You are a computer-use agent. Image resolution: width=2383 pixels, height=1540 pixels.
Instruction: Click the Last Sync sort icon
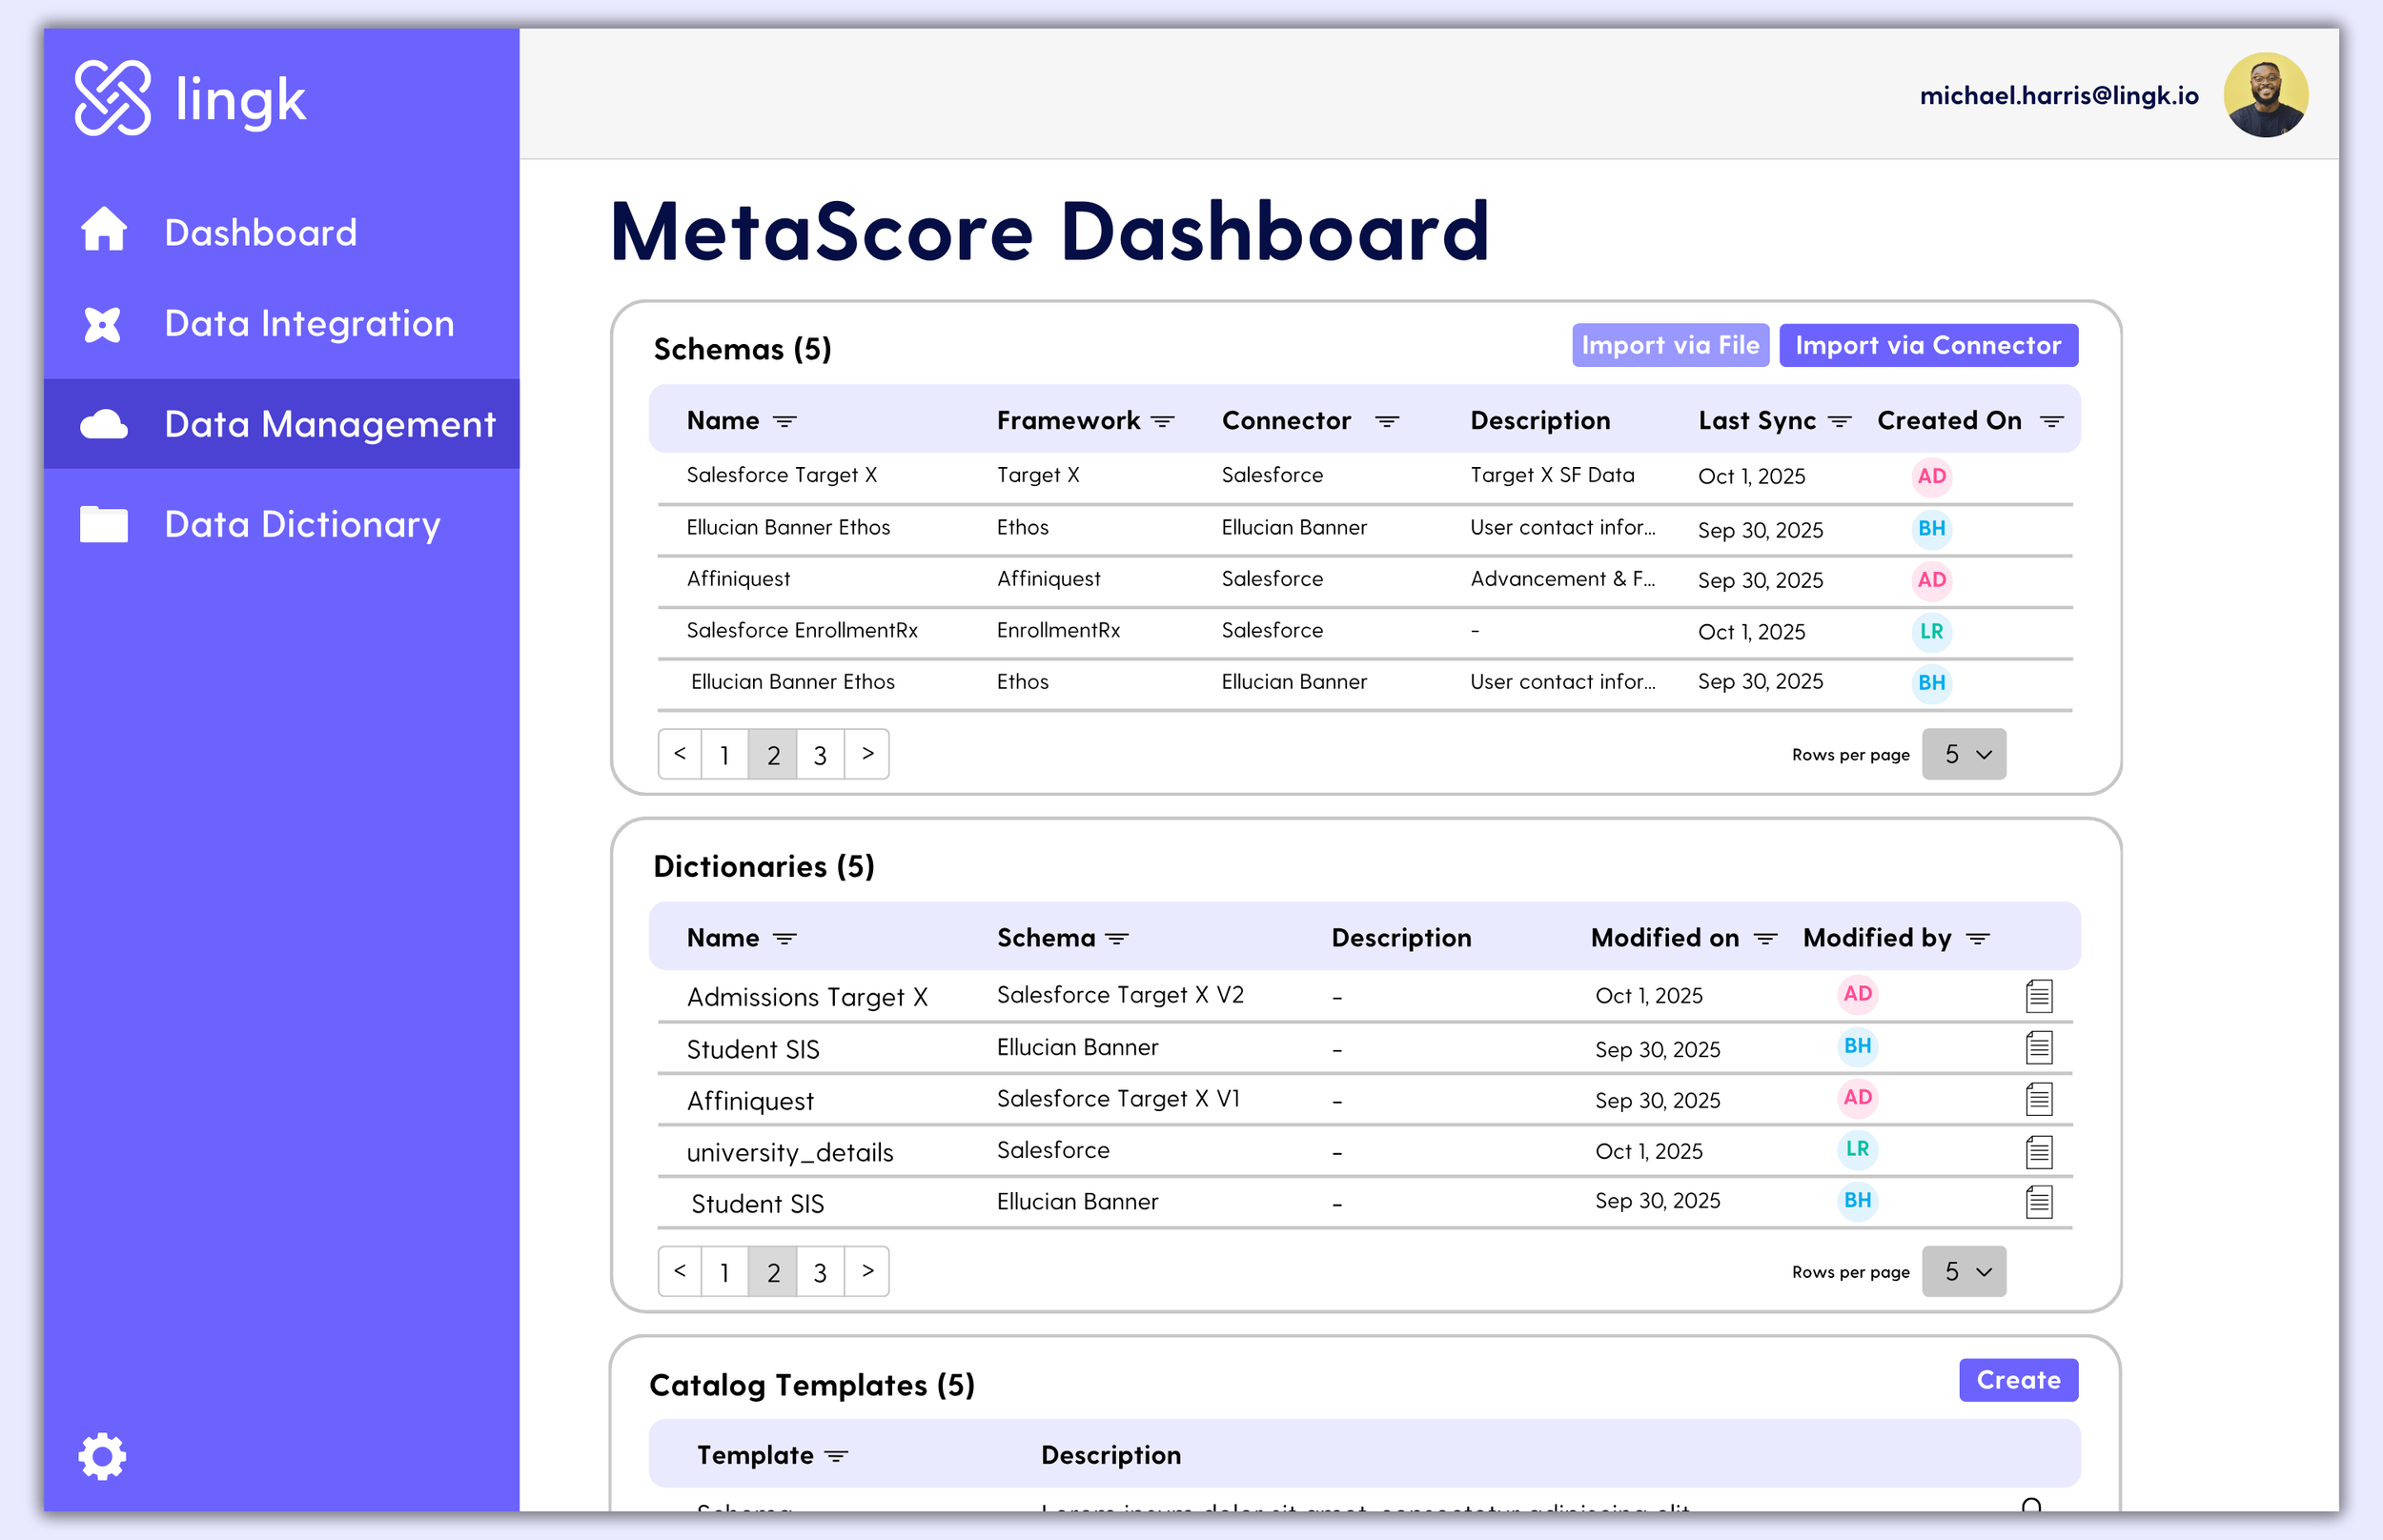[x=1839, y=422]
